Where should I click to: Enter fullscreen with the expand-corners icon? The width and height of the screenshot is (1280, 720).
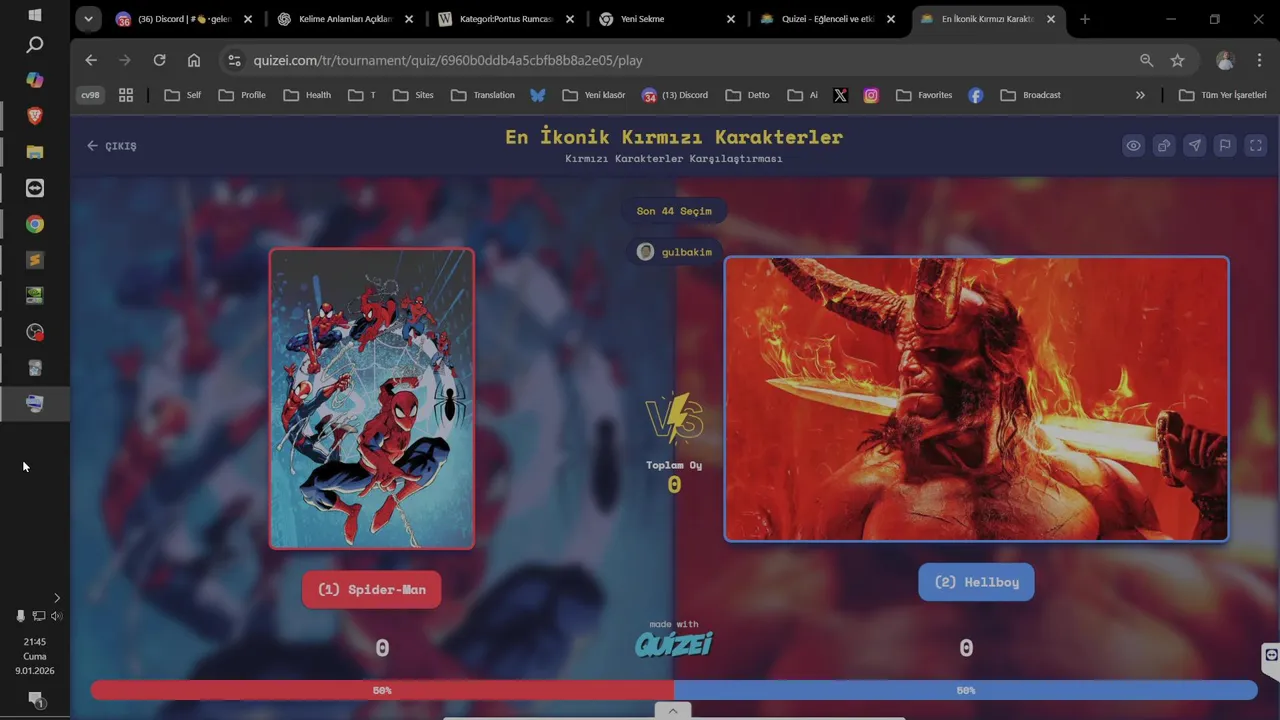(x=1256, y=145)
